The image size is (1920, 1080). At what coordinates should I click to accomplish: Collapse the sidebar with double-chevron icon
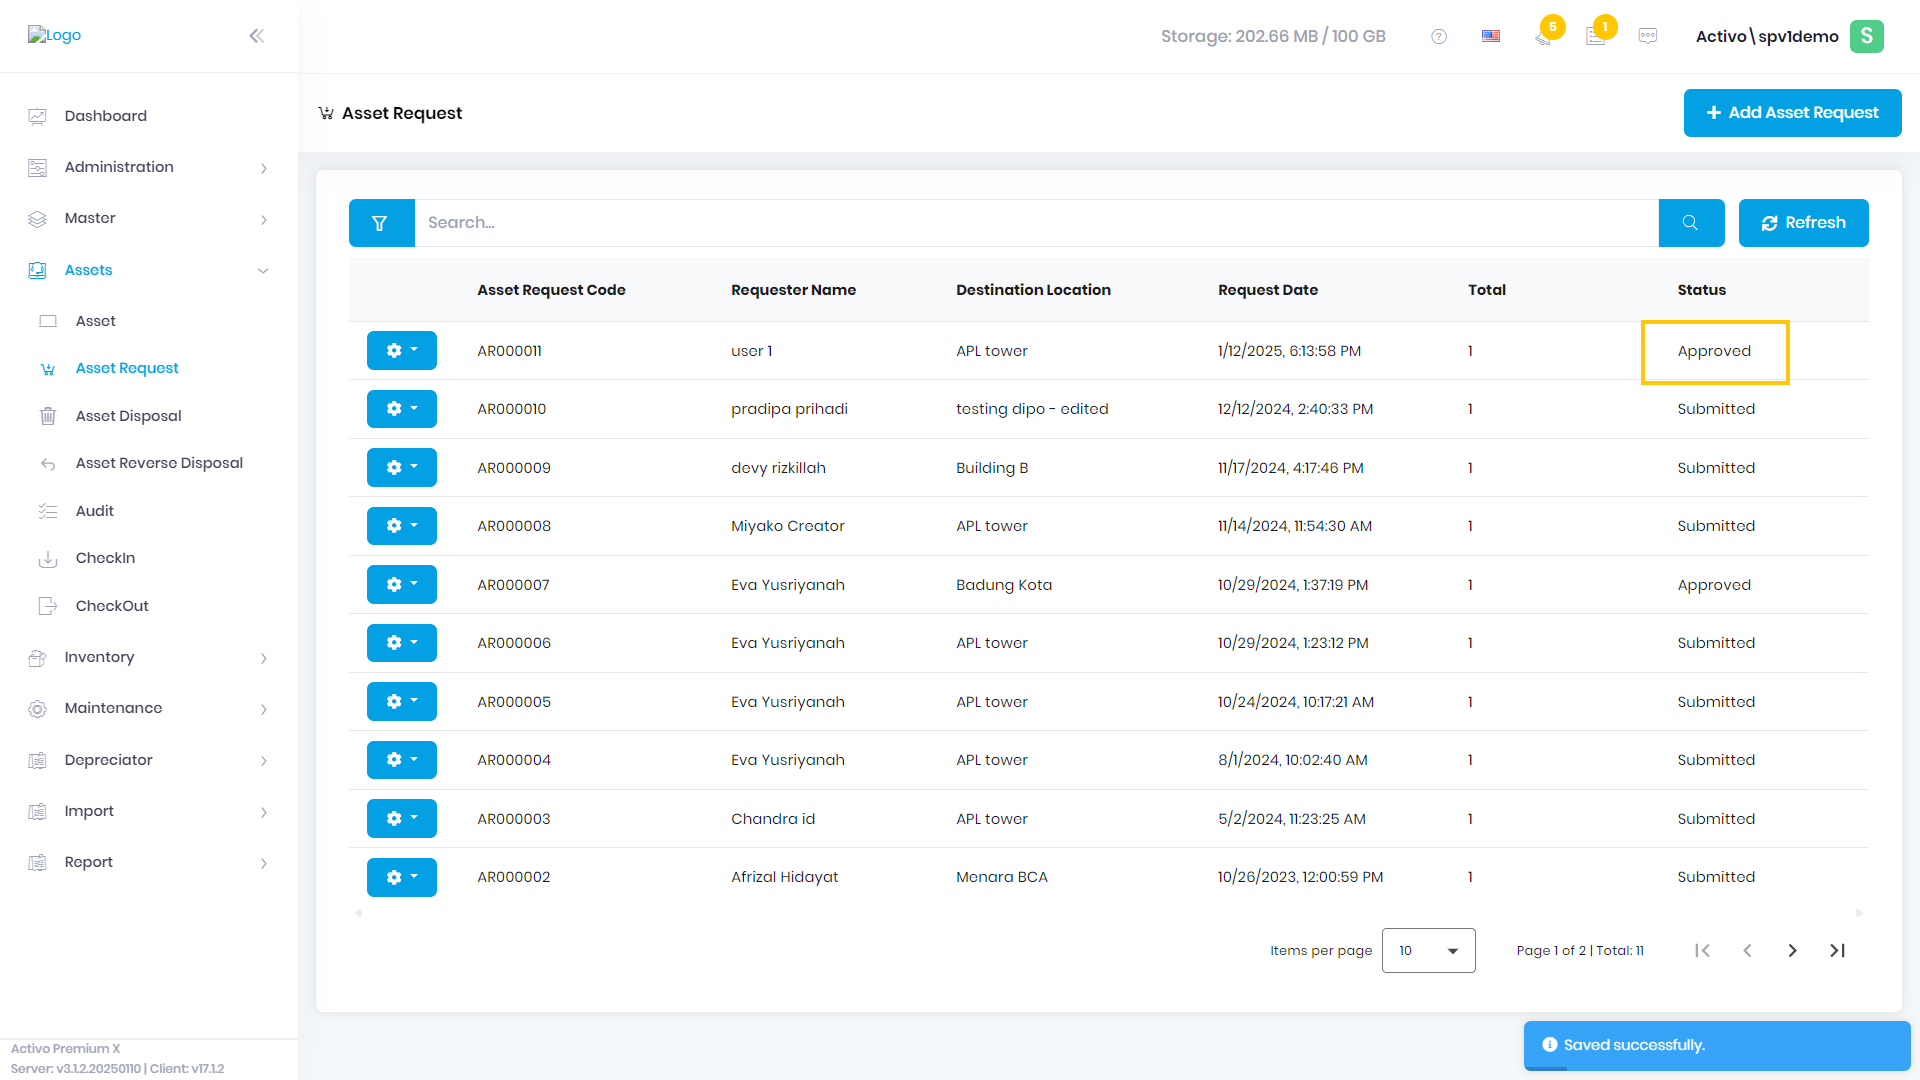(257, 36)
